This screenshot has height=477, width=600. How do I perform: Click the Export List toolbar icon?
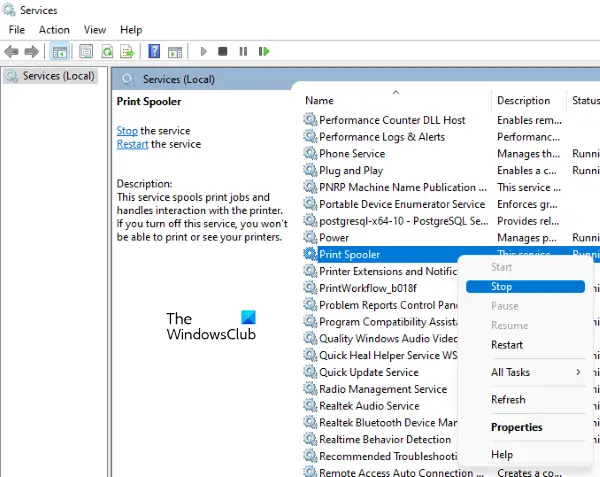[127, 51]
